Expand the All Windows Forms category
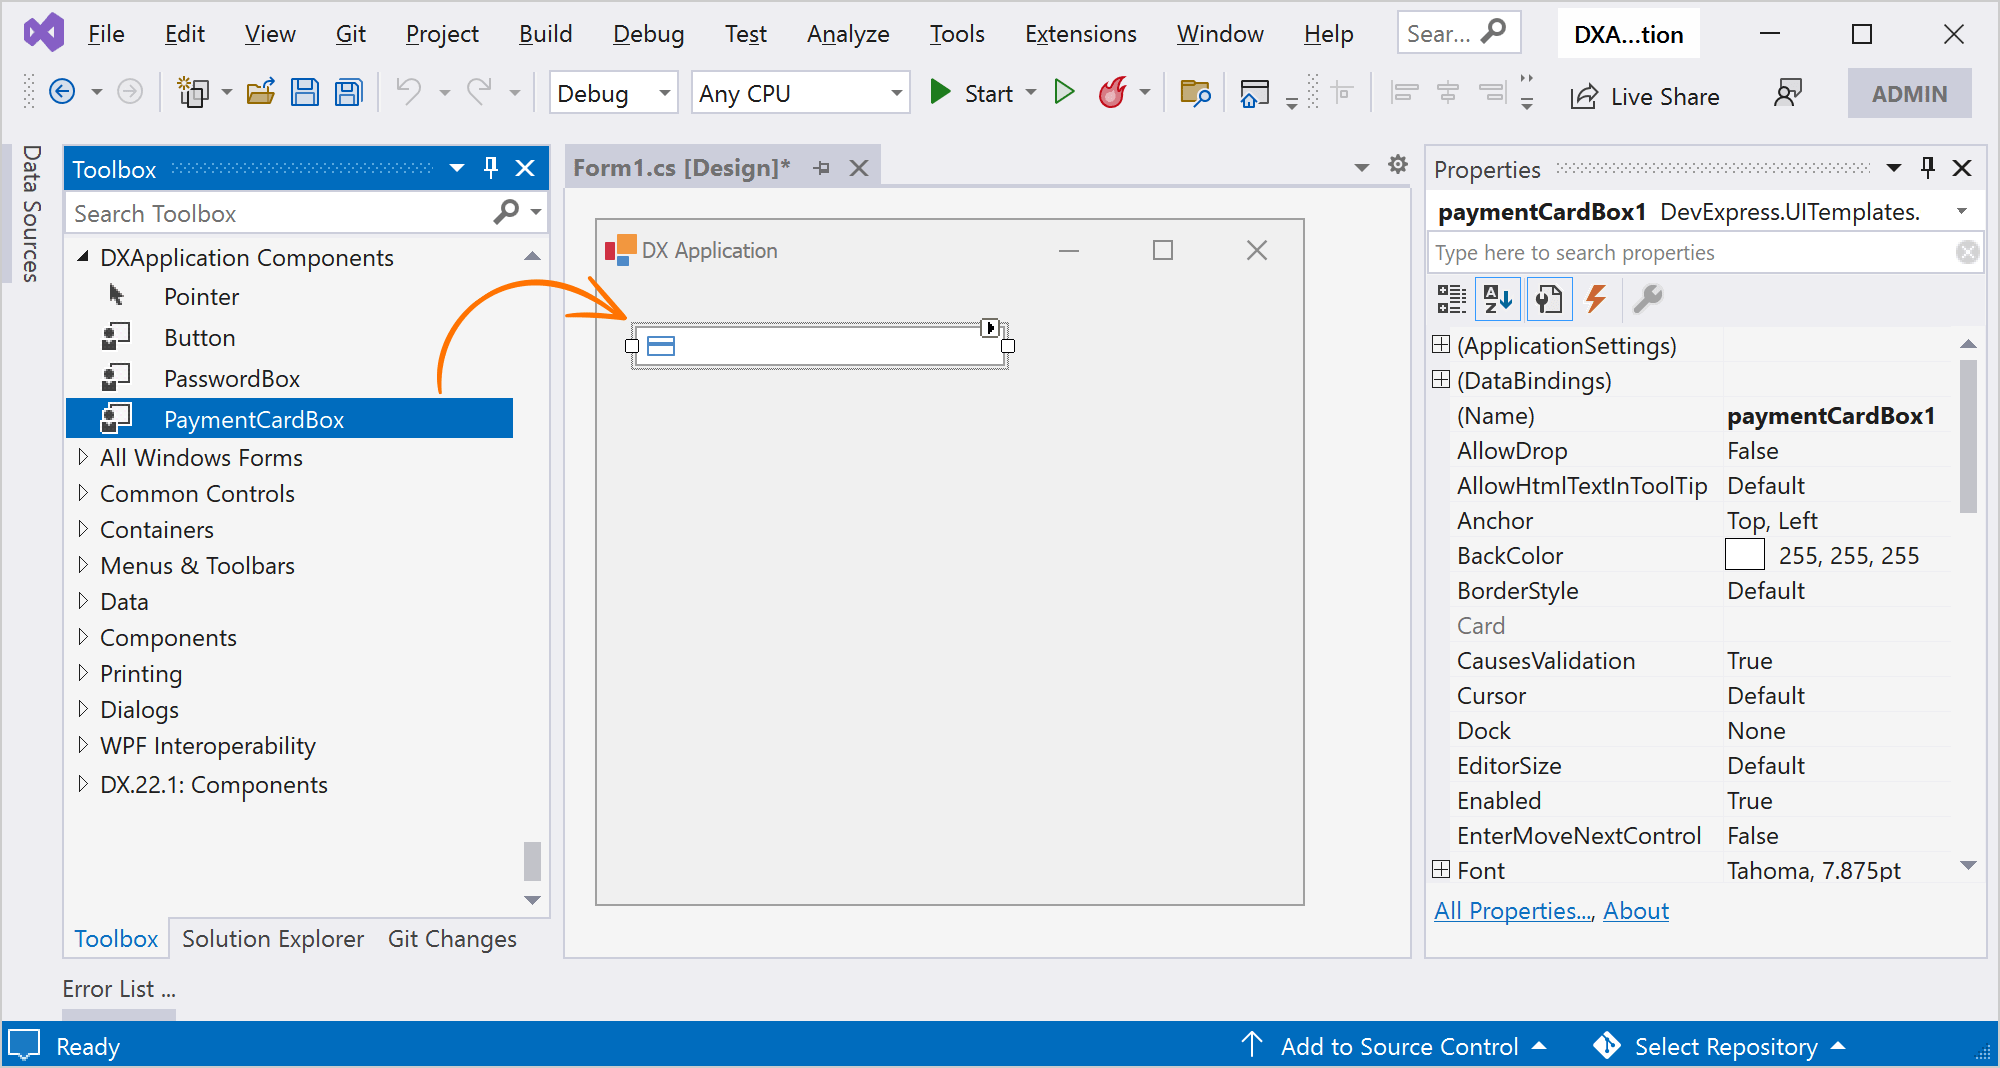2000x1068 pixels. [83, 457]
